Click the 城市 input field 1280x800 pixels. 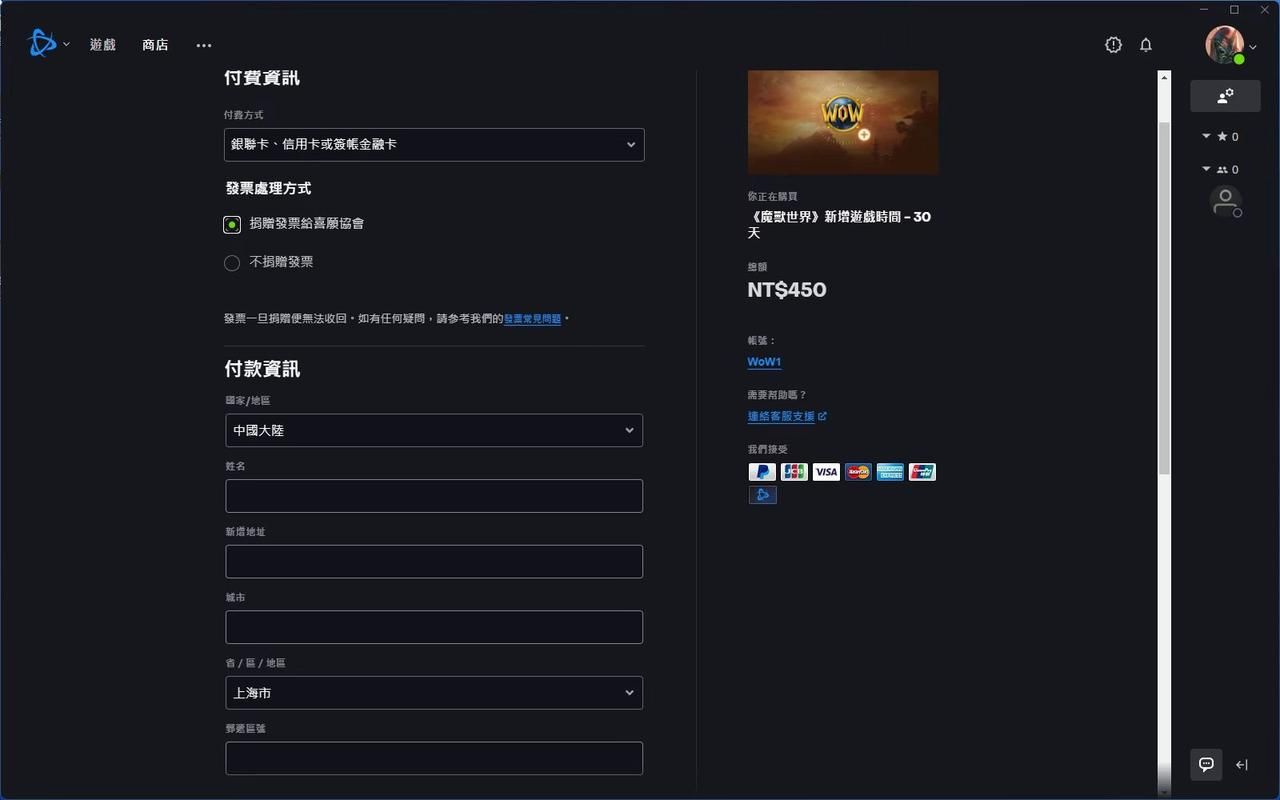coord(434,627)
